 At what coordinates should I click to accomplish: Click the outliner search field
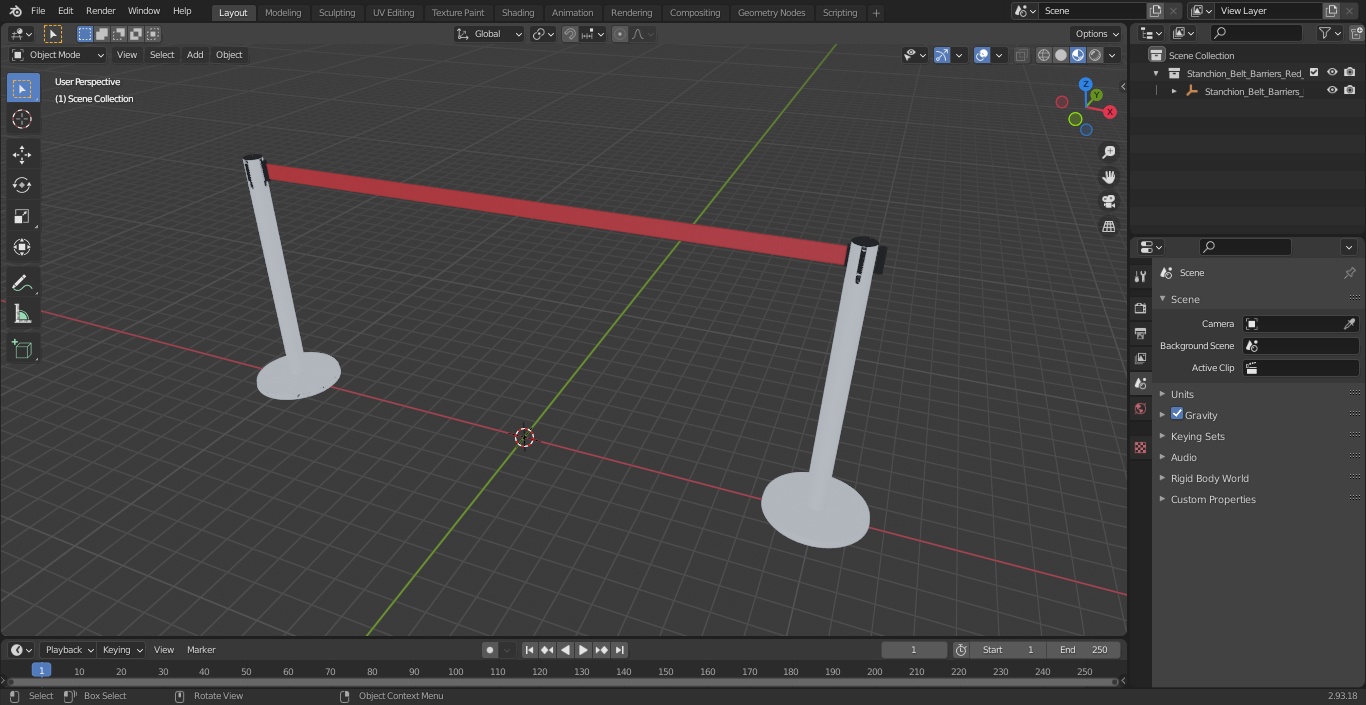click(x=1255, y=33)
